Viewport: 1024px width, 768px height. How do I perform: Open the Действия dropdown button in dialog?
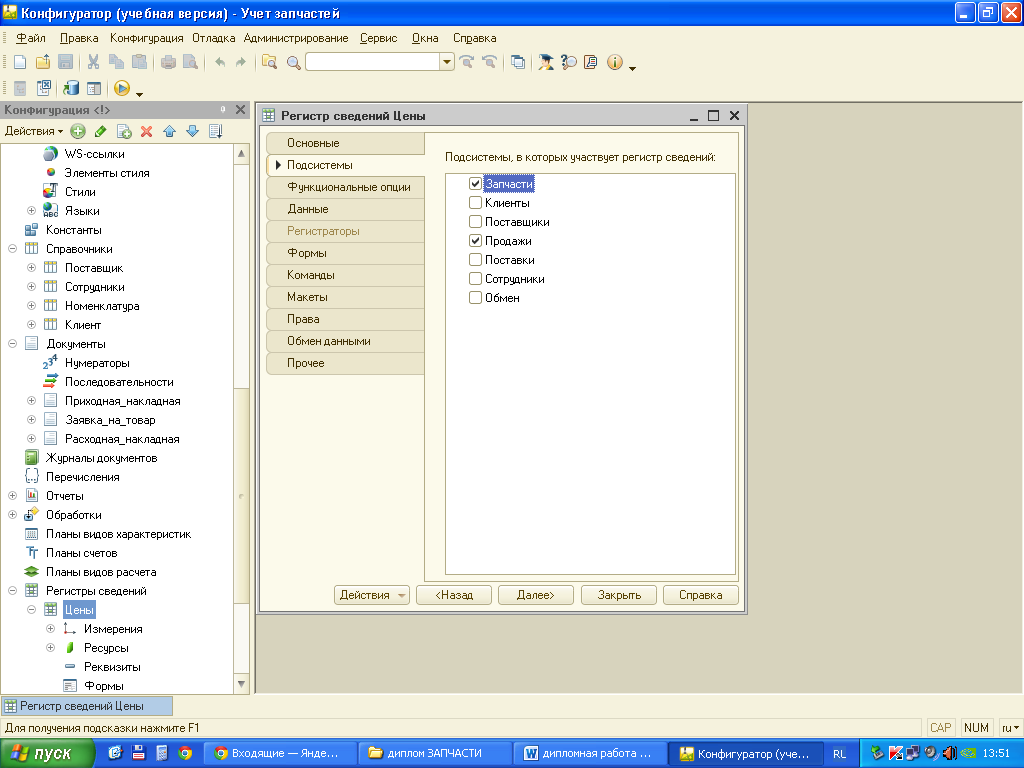(372, 595)
